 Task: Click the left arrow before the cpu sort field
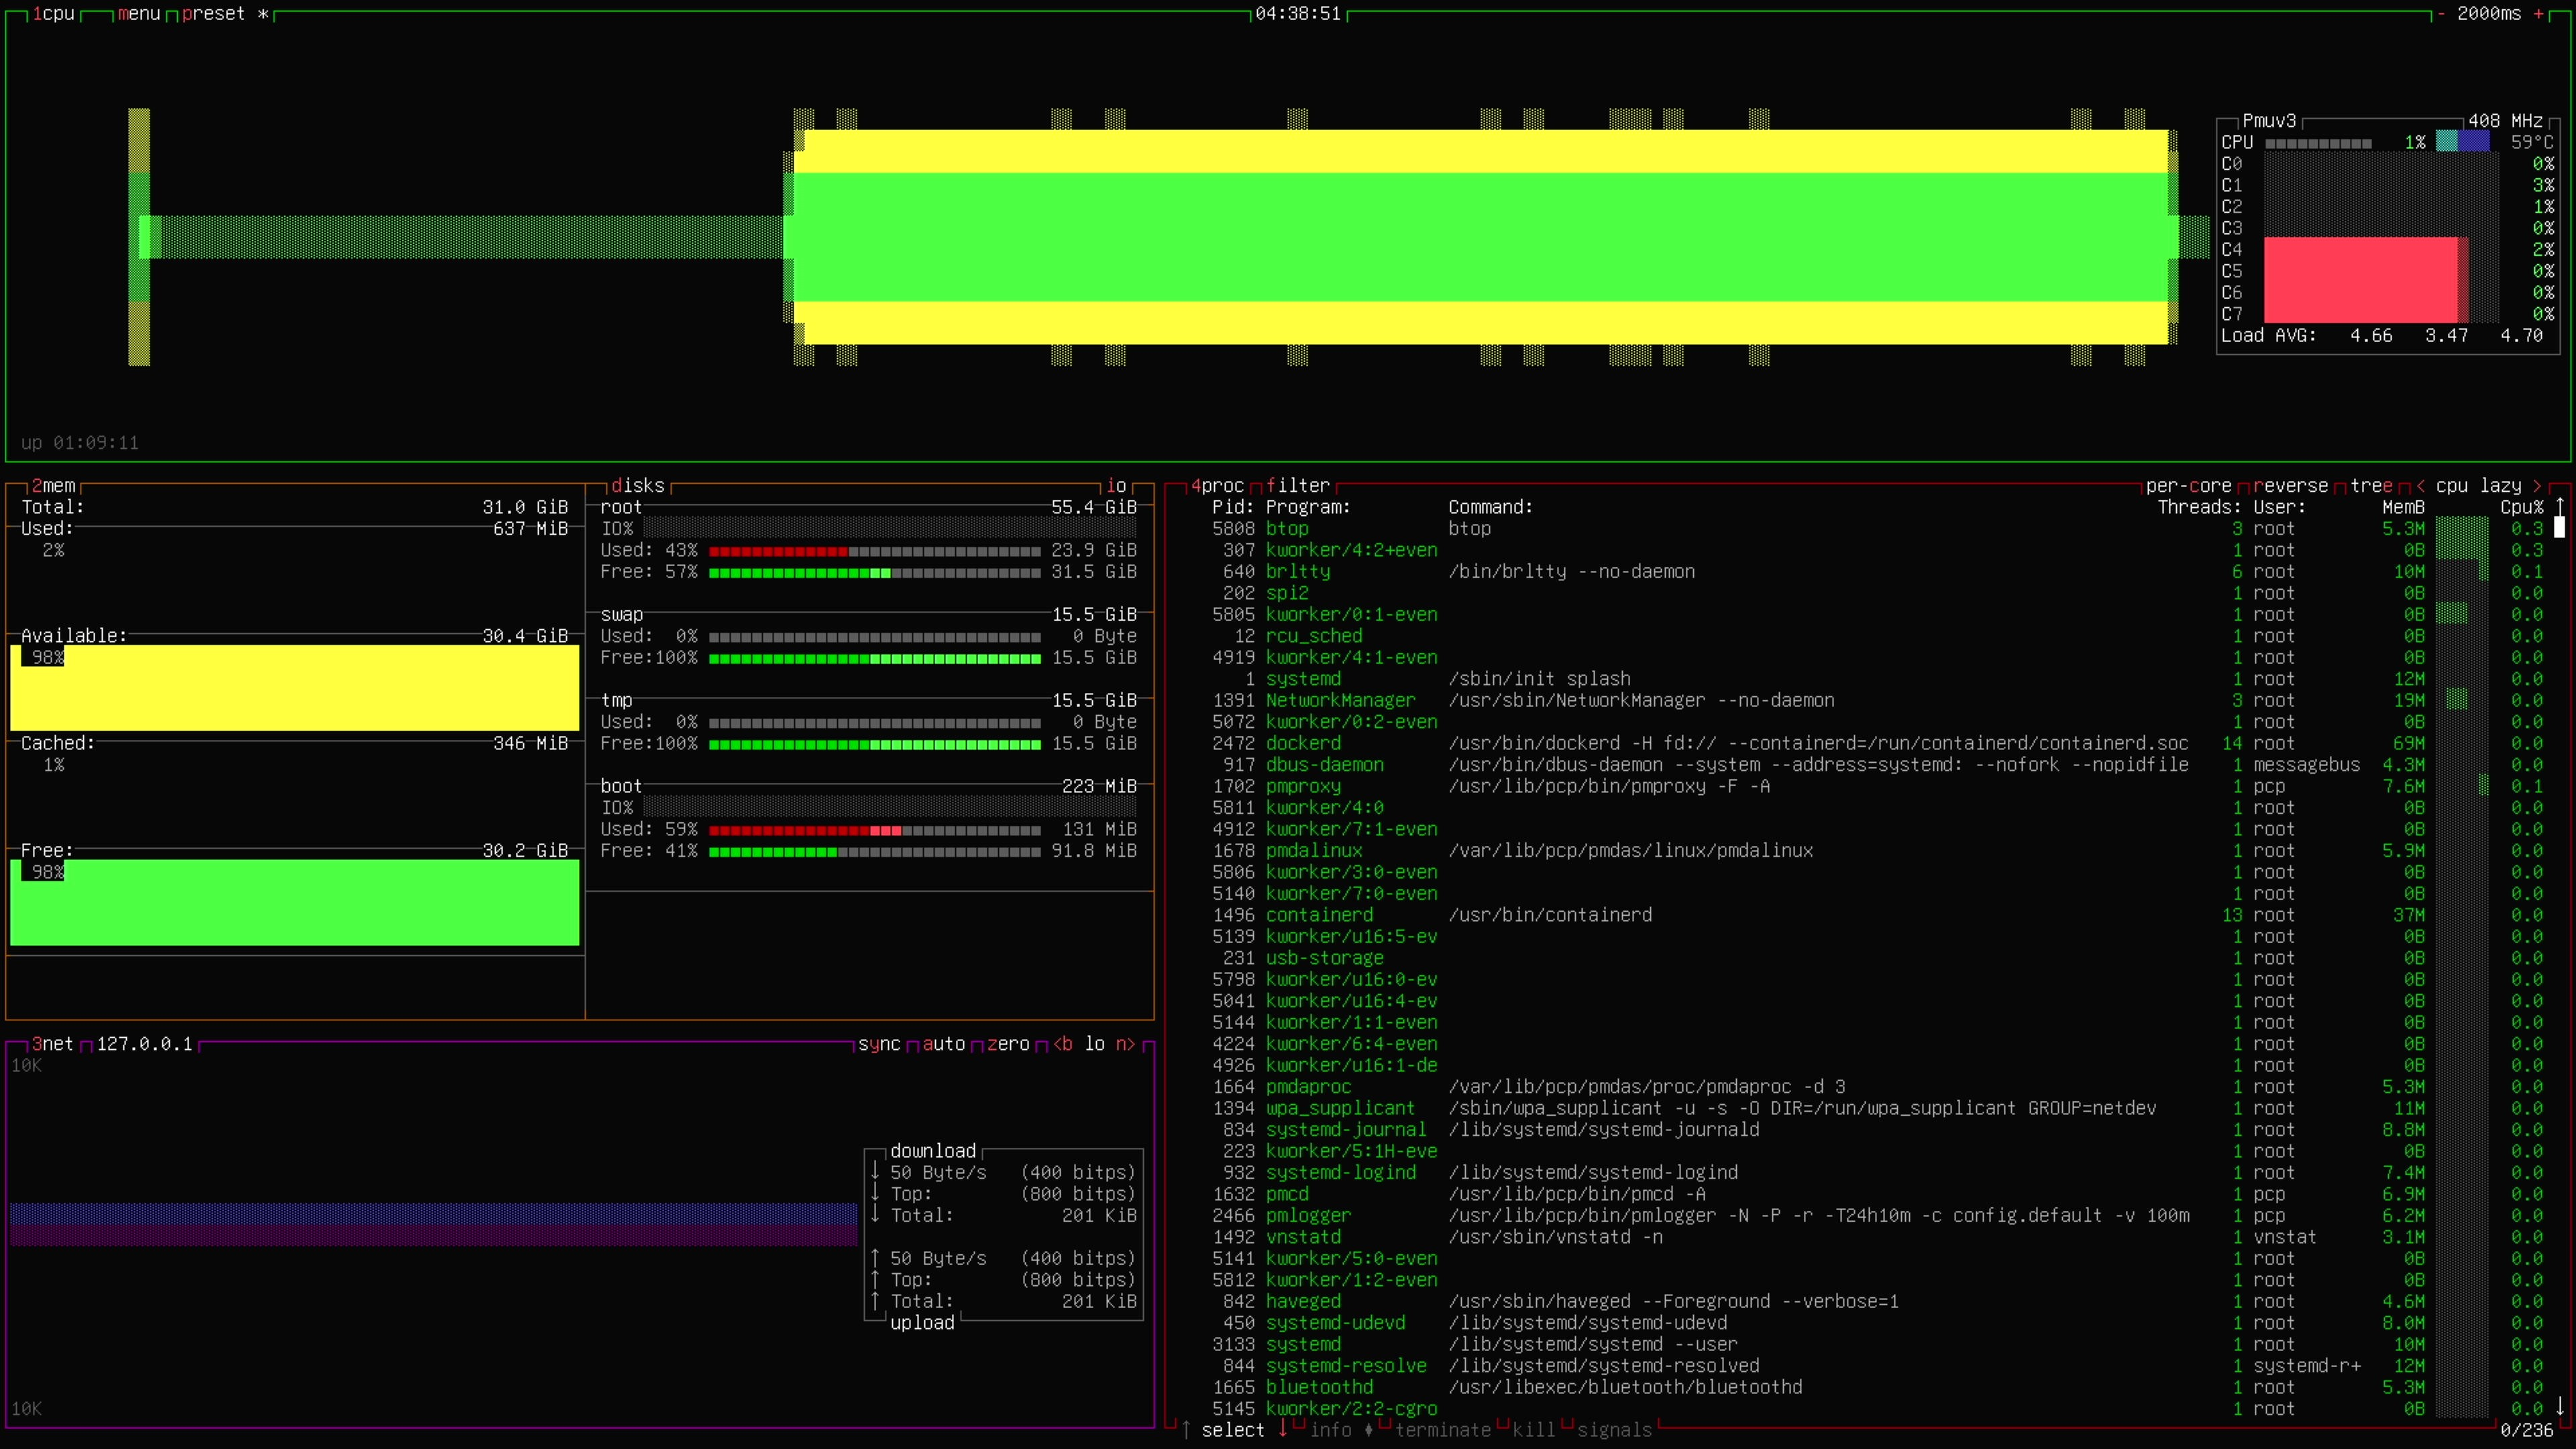[2420, 486]
